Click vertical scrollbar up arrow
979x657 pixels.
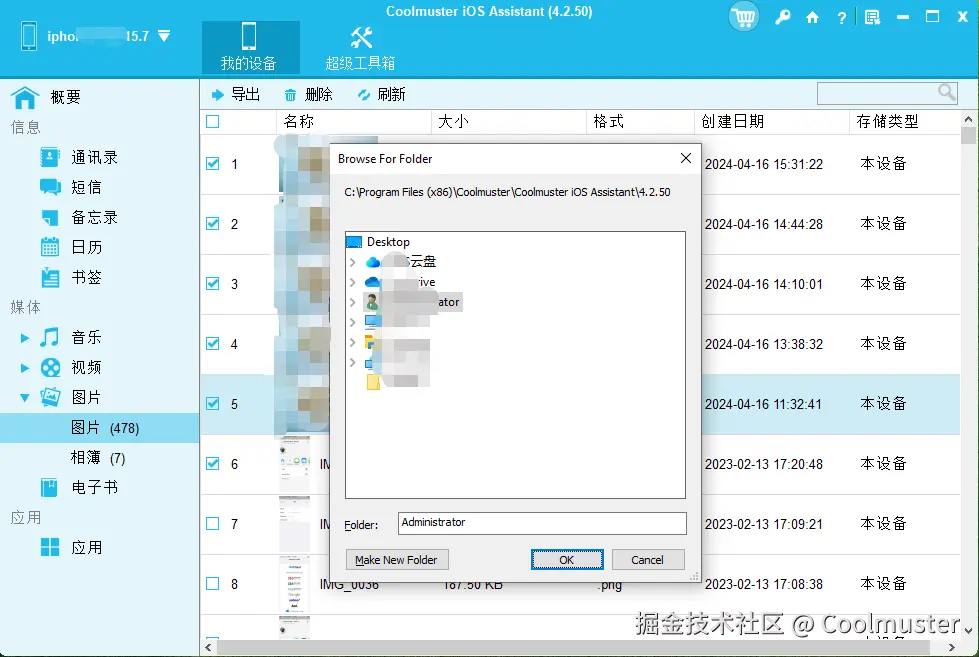click(x=968, y=119)
